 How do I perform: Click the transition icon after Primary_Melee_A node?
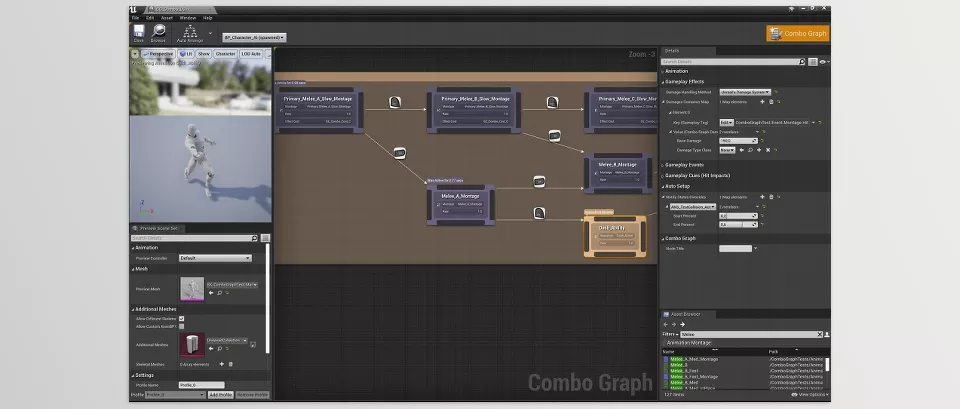395,101
